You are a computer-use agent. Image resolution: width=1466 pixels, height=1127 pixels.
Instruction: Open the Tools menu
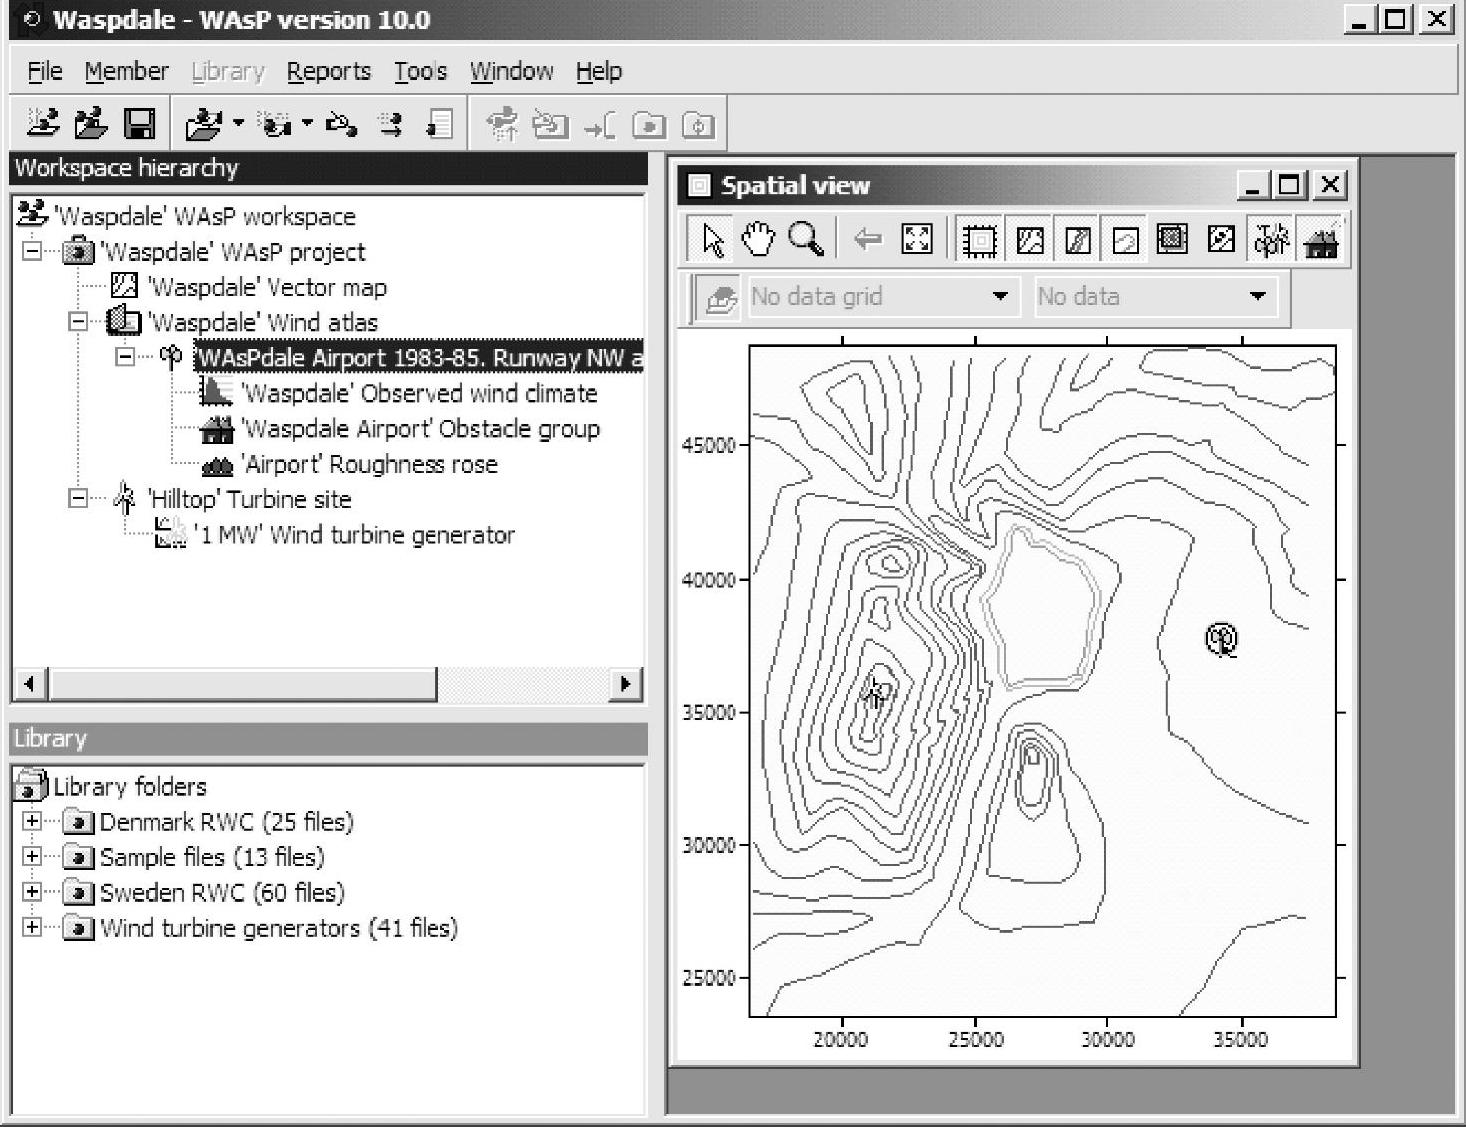click(x=420, y=71)
